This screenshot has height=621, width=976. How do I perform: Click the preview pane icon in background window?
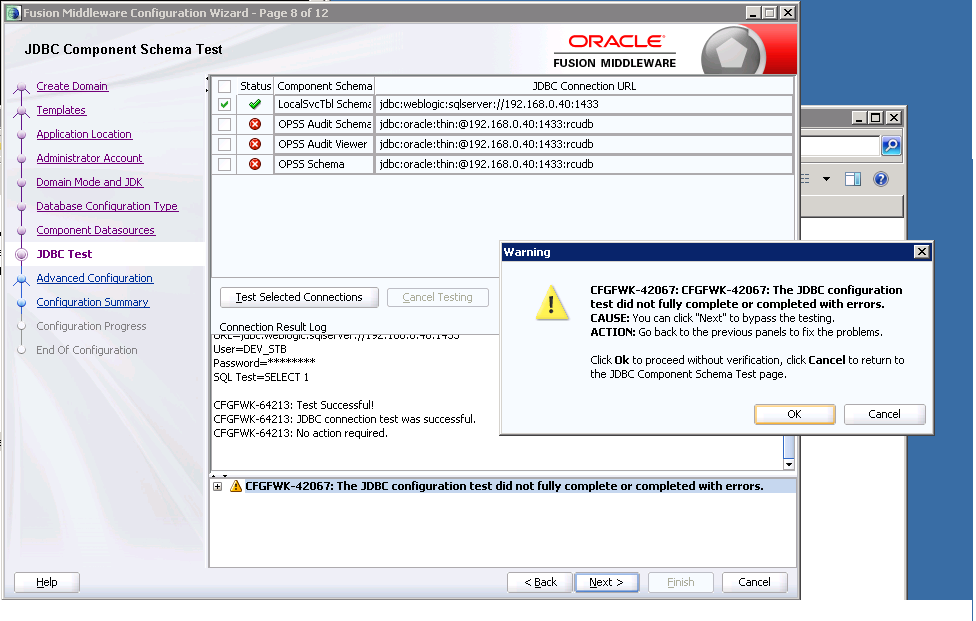click(853, 179)
